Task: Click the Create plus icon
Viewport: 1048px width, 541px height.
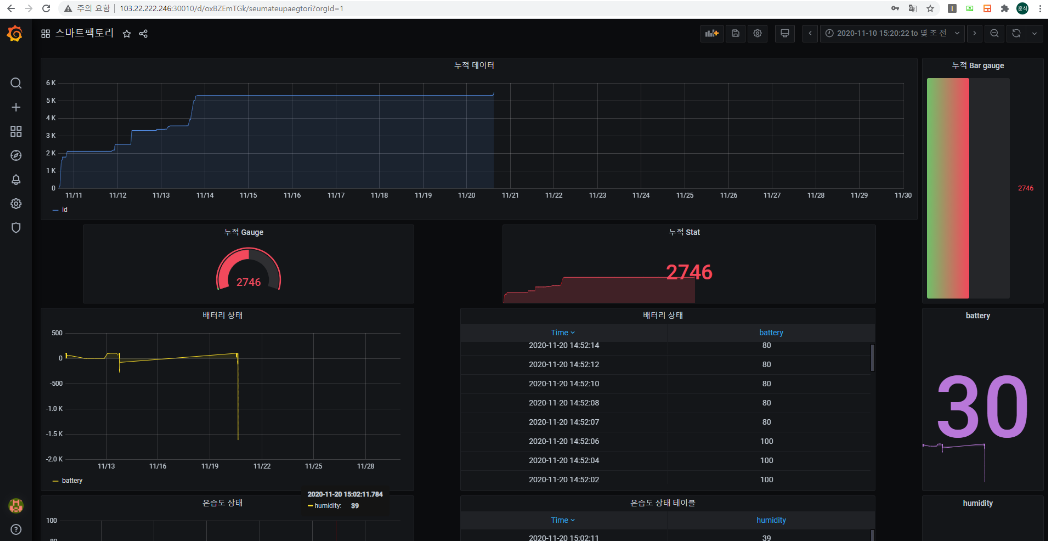Action: pyautogui.click(x=16, y=107)
